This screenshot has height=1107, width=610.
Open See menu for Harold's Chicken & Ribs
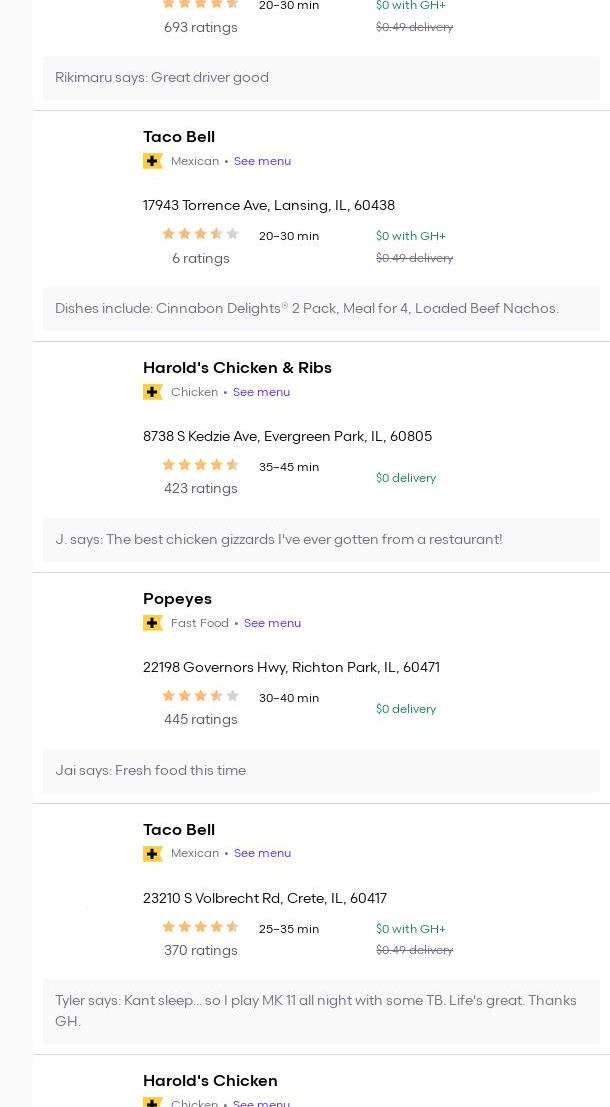[261, 392]
